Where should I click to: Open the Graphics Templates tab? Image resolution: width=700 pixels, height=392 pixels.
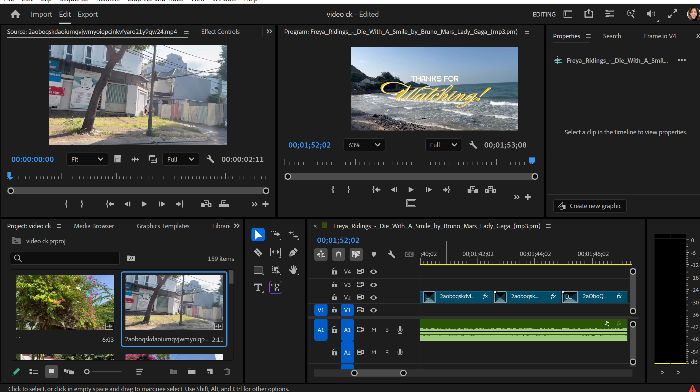(x=163, y=226)
